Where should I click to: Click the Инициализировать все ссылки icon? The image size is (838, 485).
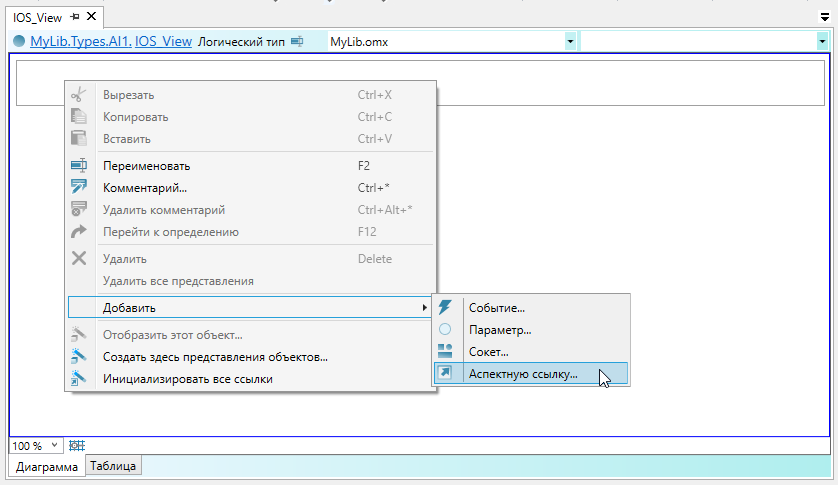click(x=79, y=379)
